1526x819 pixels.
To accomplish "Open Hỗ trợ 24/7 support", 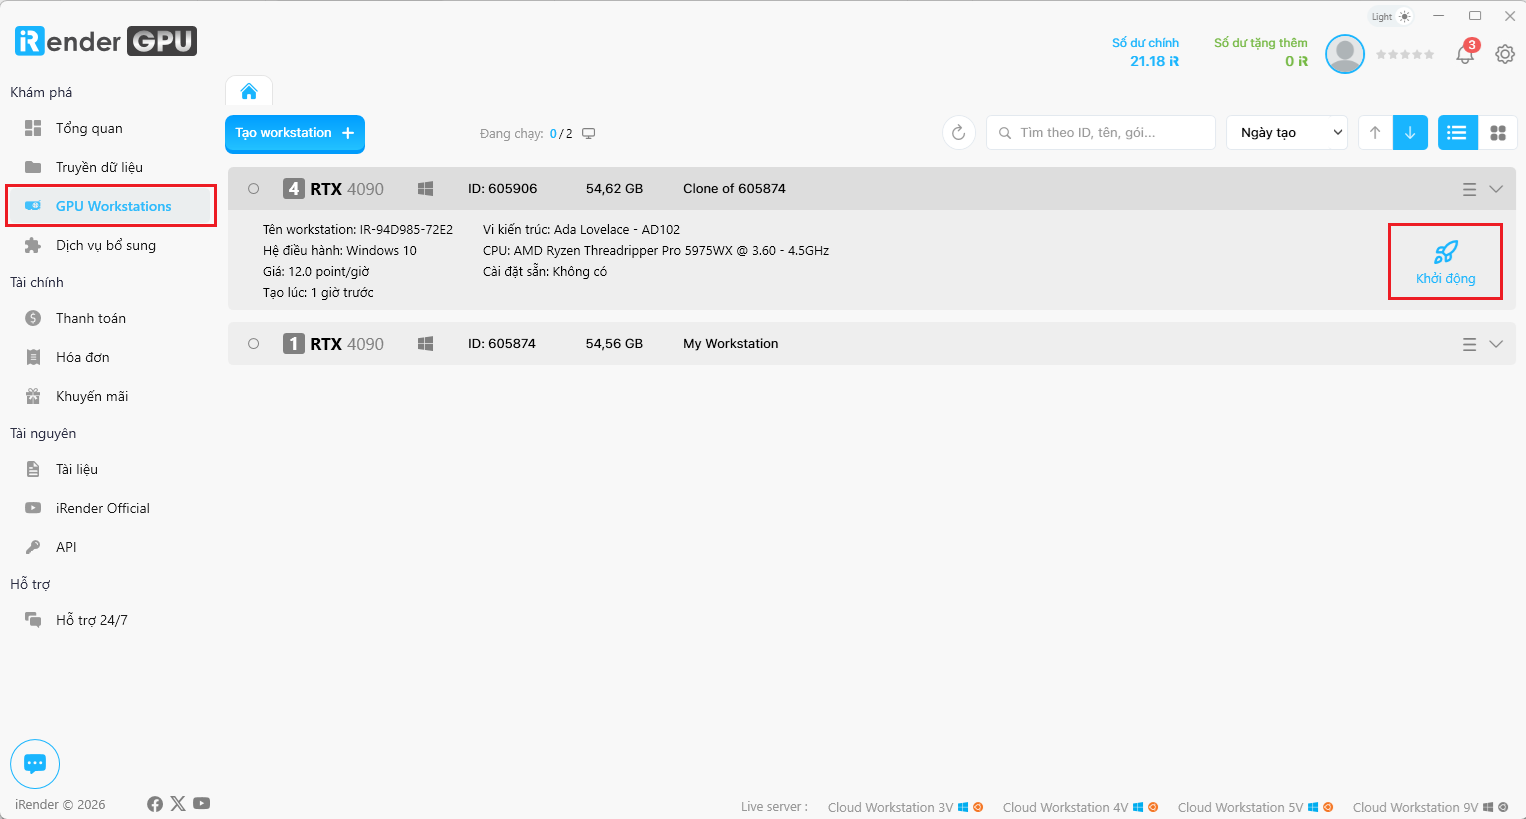I will 91,620.
